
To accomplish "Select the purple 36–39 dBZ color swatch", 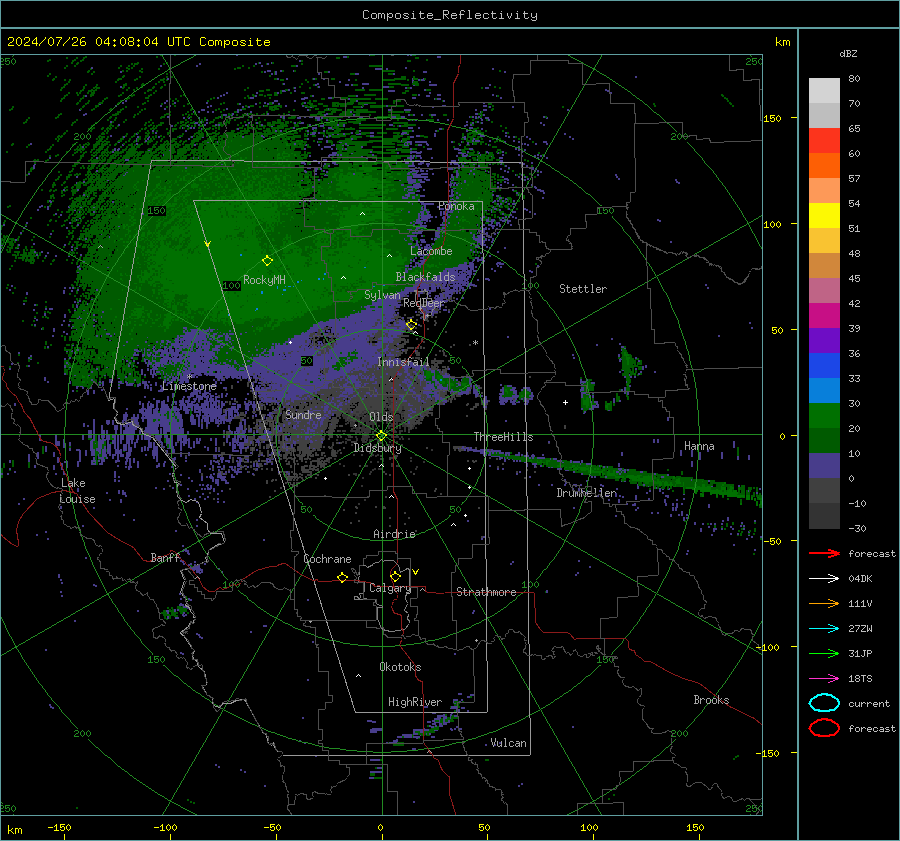I will tap(824, 340).
